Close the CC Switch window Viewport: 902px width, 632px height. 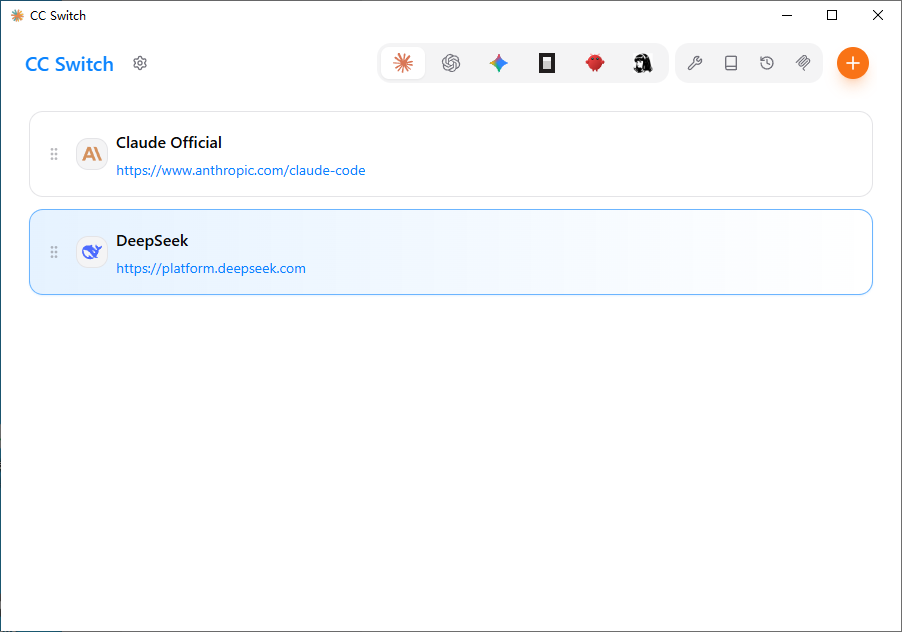coord(878,16)
